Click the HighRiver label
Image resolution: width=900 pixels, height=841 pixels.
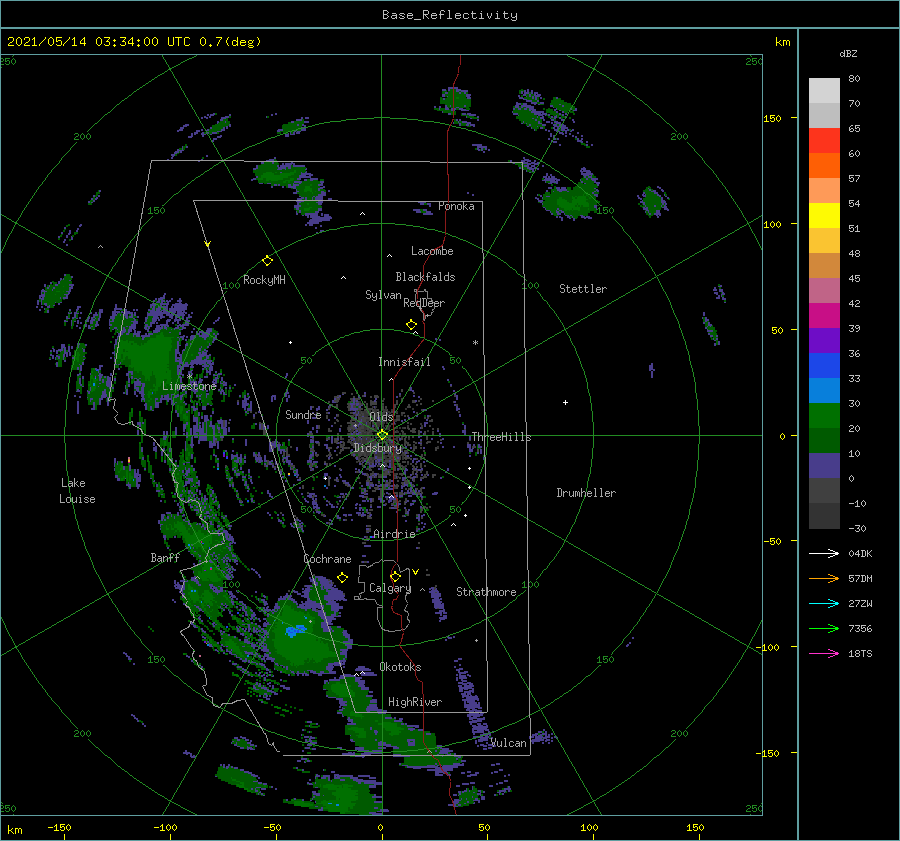pyautogui.click(x=415, y=702)
